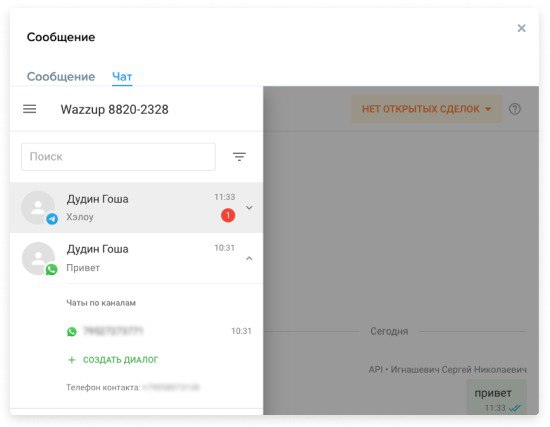Click the Создать диалог link
550x427 pixels.
point(120,360)
